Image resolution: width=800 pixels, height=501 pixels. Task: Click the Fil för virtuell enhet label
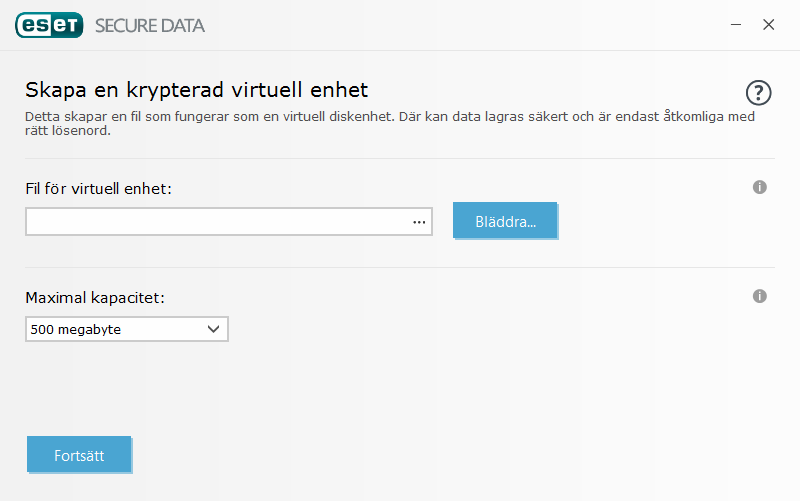coord(99,188)
